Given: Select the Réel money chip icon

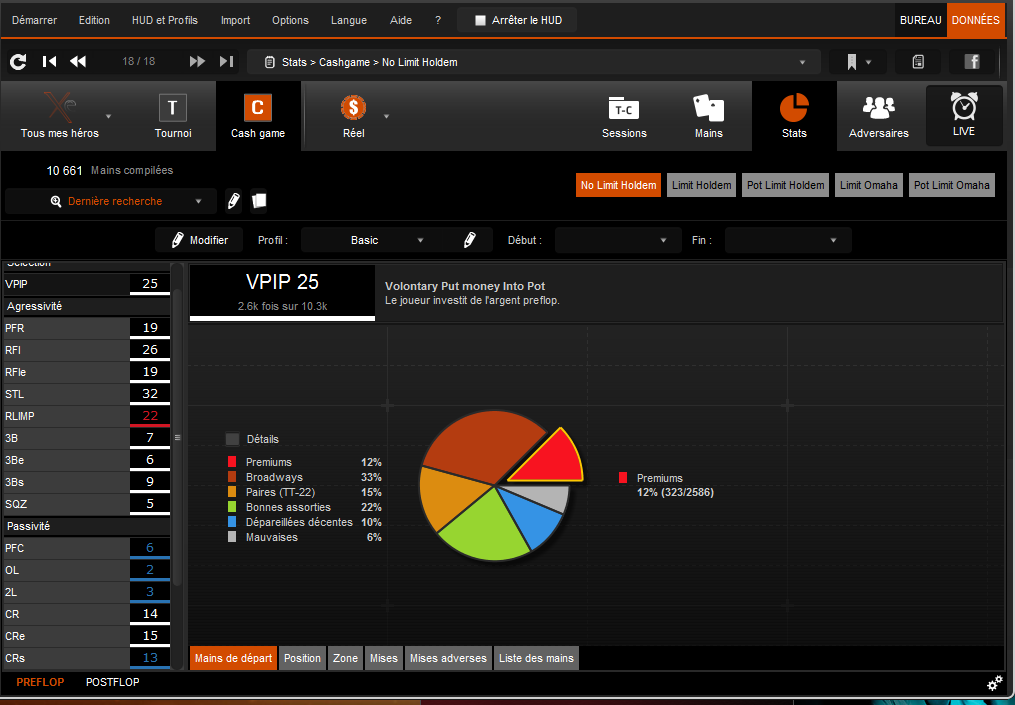Looking at the screenshot, I should [x=353, y=107].
